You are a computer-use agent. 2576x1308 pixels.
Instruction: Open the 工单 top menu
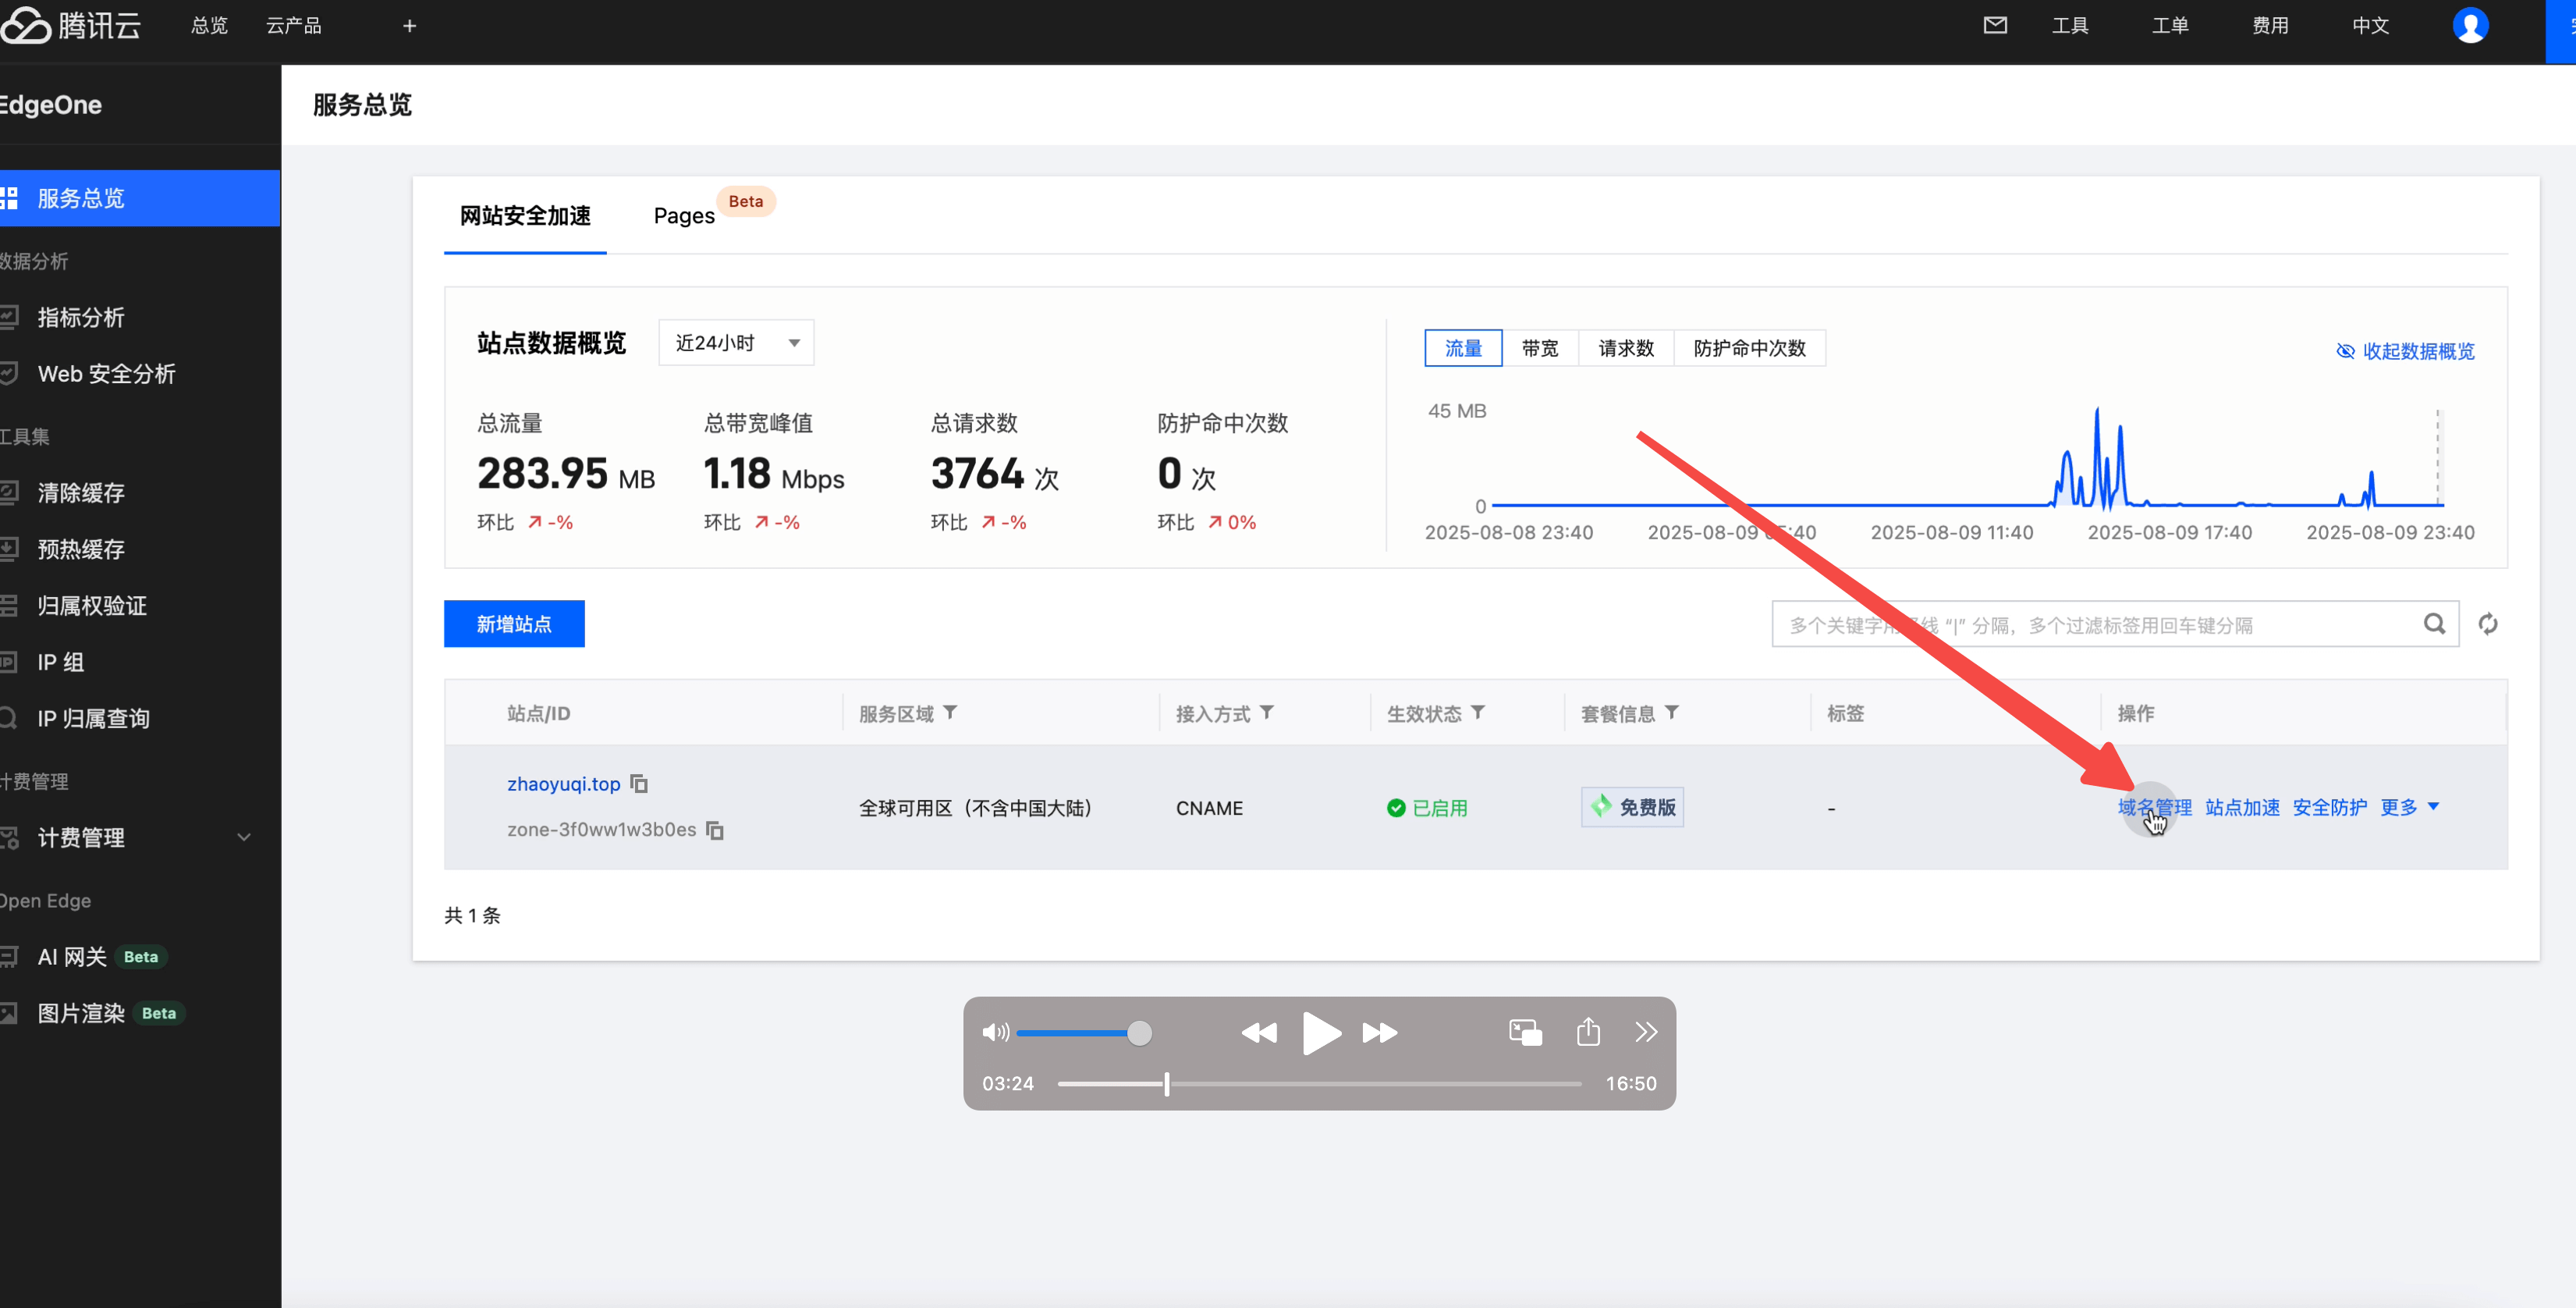[2170, 26]
